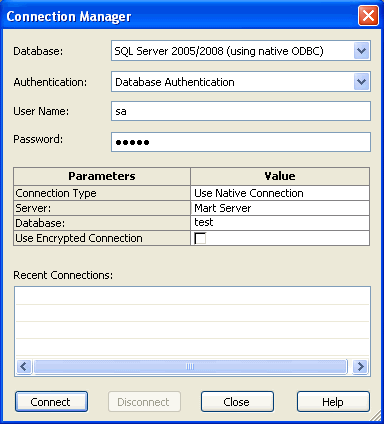Image resolution: width=384 pixels, height=424 pixels.
Task: Click the left arrow of Recent Connections scrollbar
Action: point(24,367)
